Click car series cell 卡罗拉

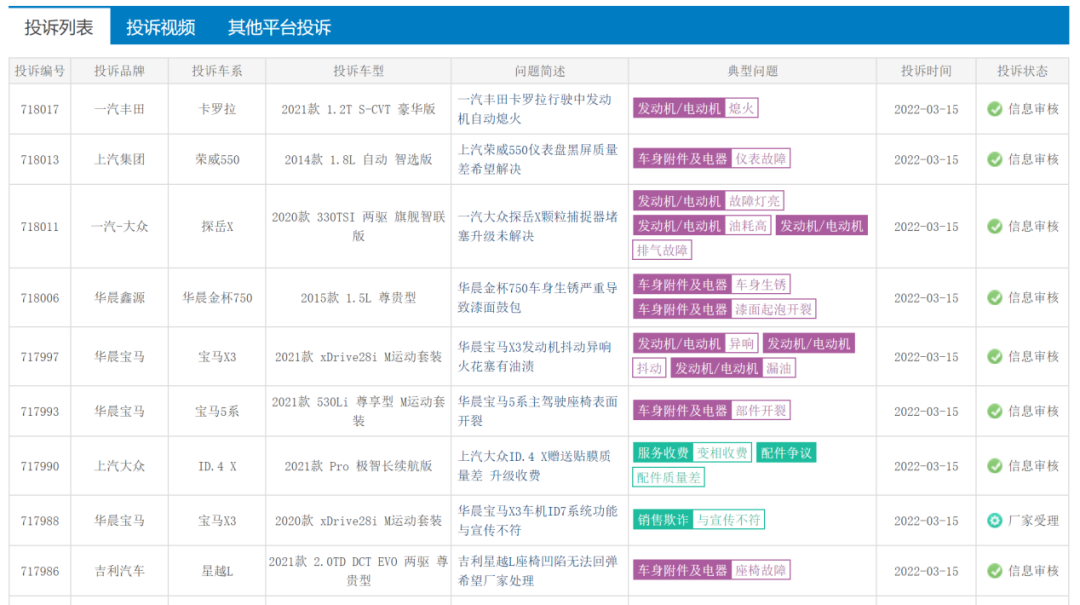click(x=217, y=109)
